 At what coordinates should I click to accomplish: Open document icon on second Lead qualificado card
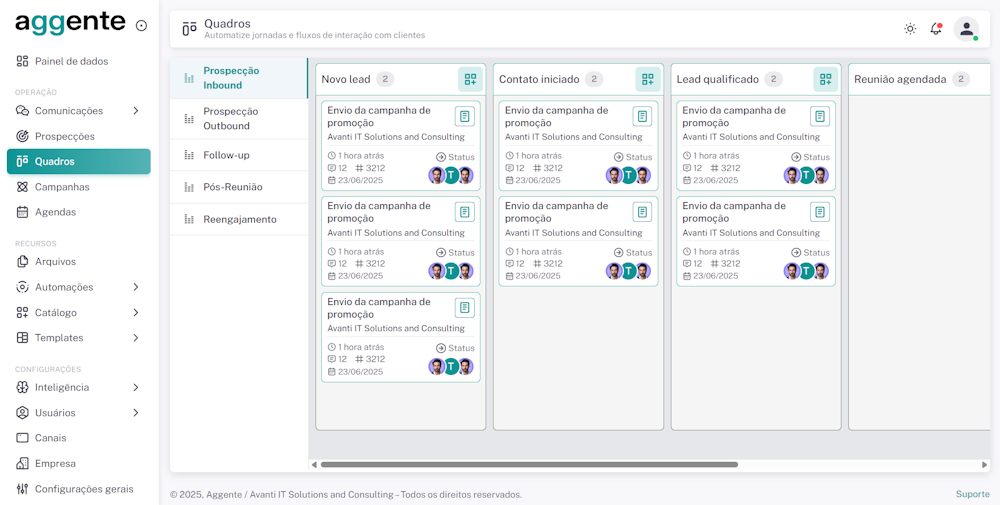pos(820,212)
